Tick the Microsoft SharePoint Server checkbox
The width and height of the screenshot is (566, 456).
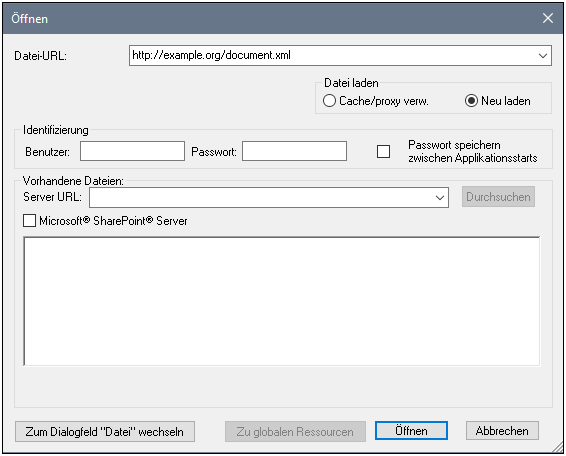(29, 221)
